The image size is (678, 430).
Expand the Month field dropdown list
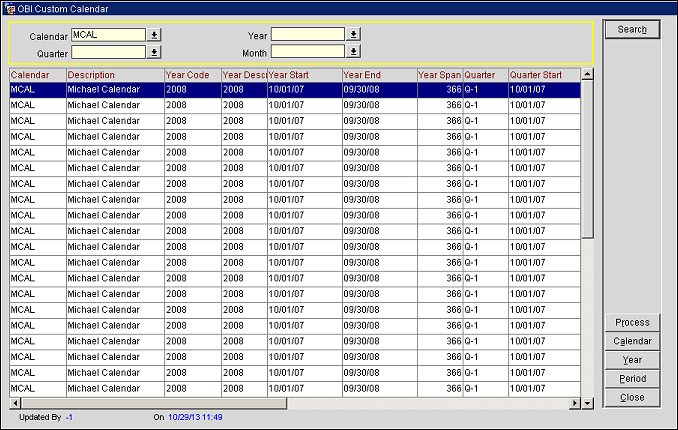(354, 51)
